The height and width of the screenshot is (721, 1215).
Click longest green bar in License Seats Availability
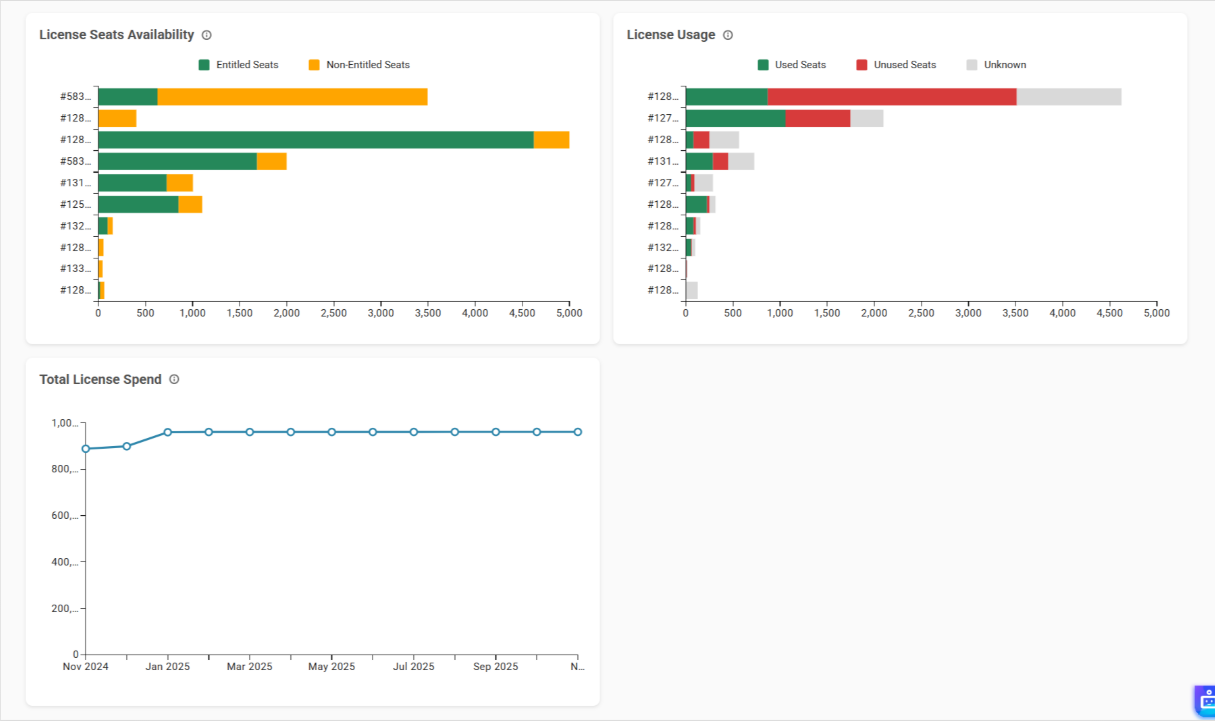[315, 140]
